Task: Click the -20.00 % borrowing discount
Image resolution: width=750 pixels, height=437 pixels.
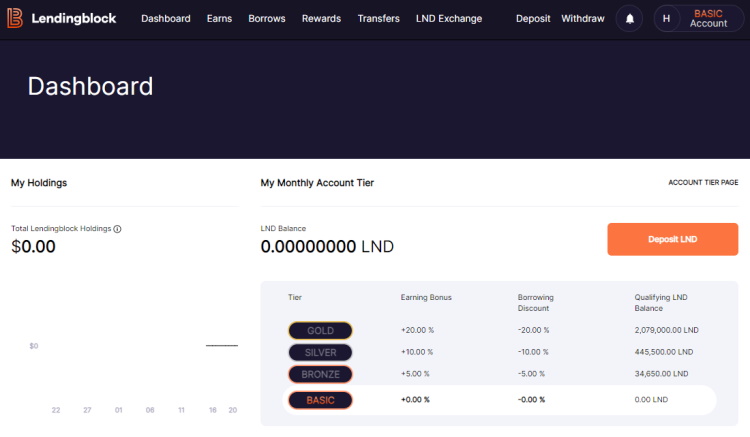Action: pos(533,330)
